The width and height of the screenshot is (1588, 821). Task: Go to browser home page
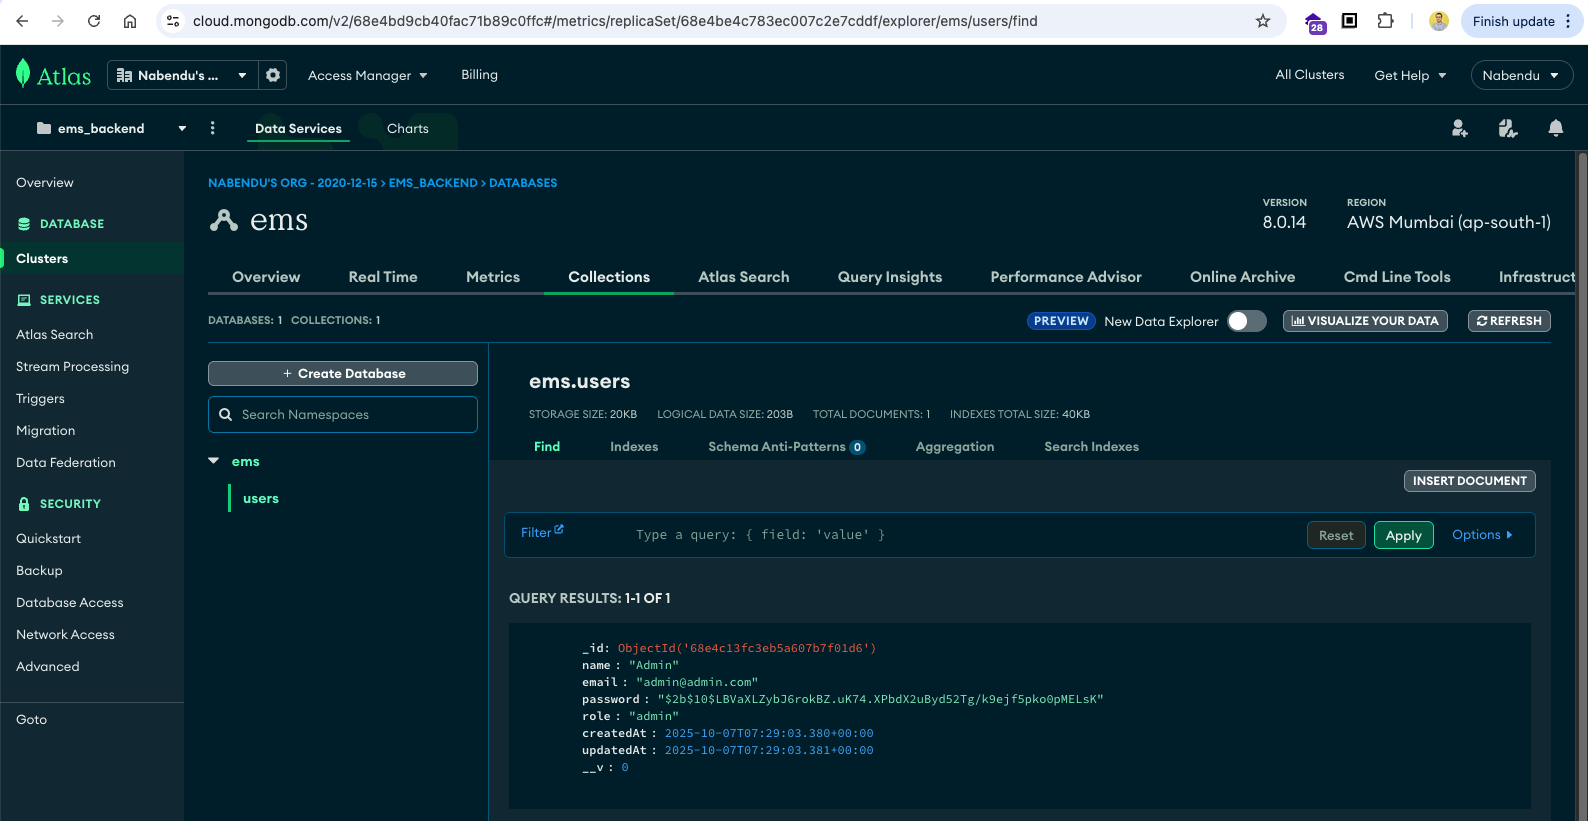tap(130, 21)
